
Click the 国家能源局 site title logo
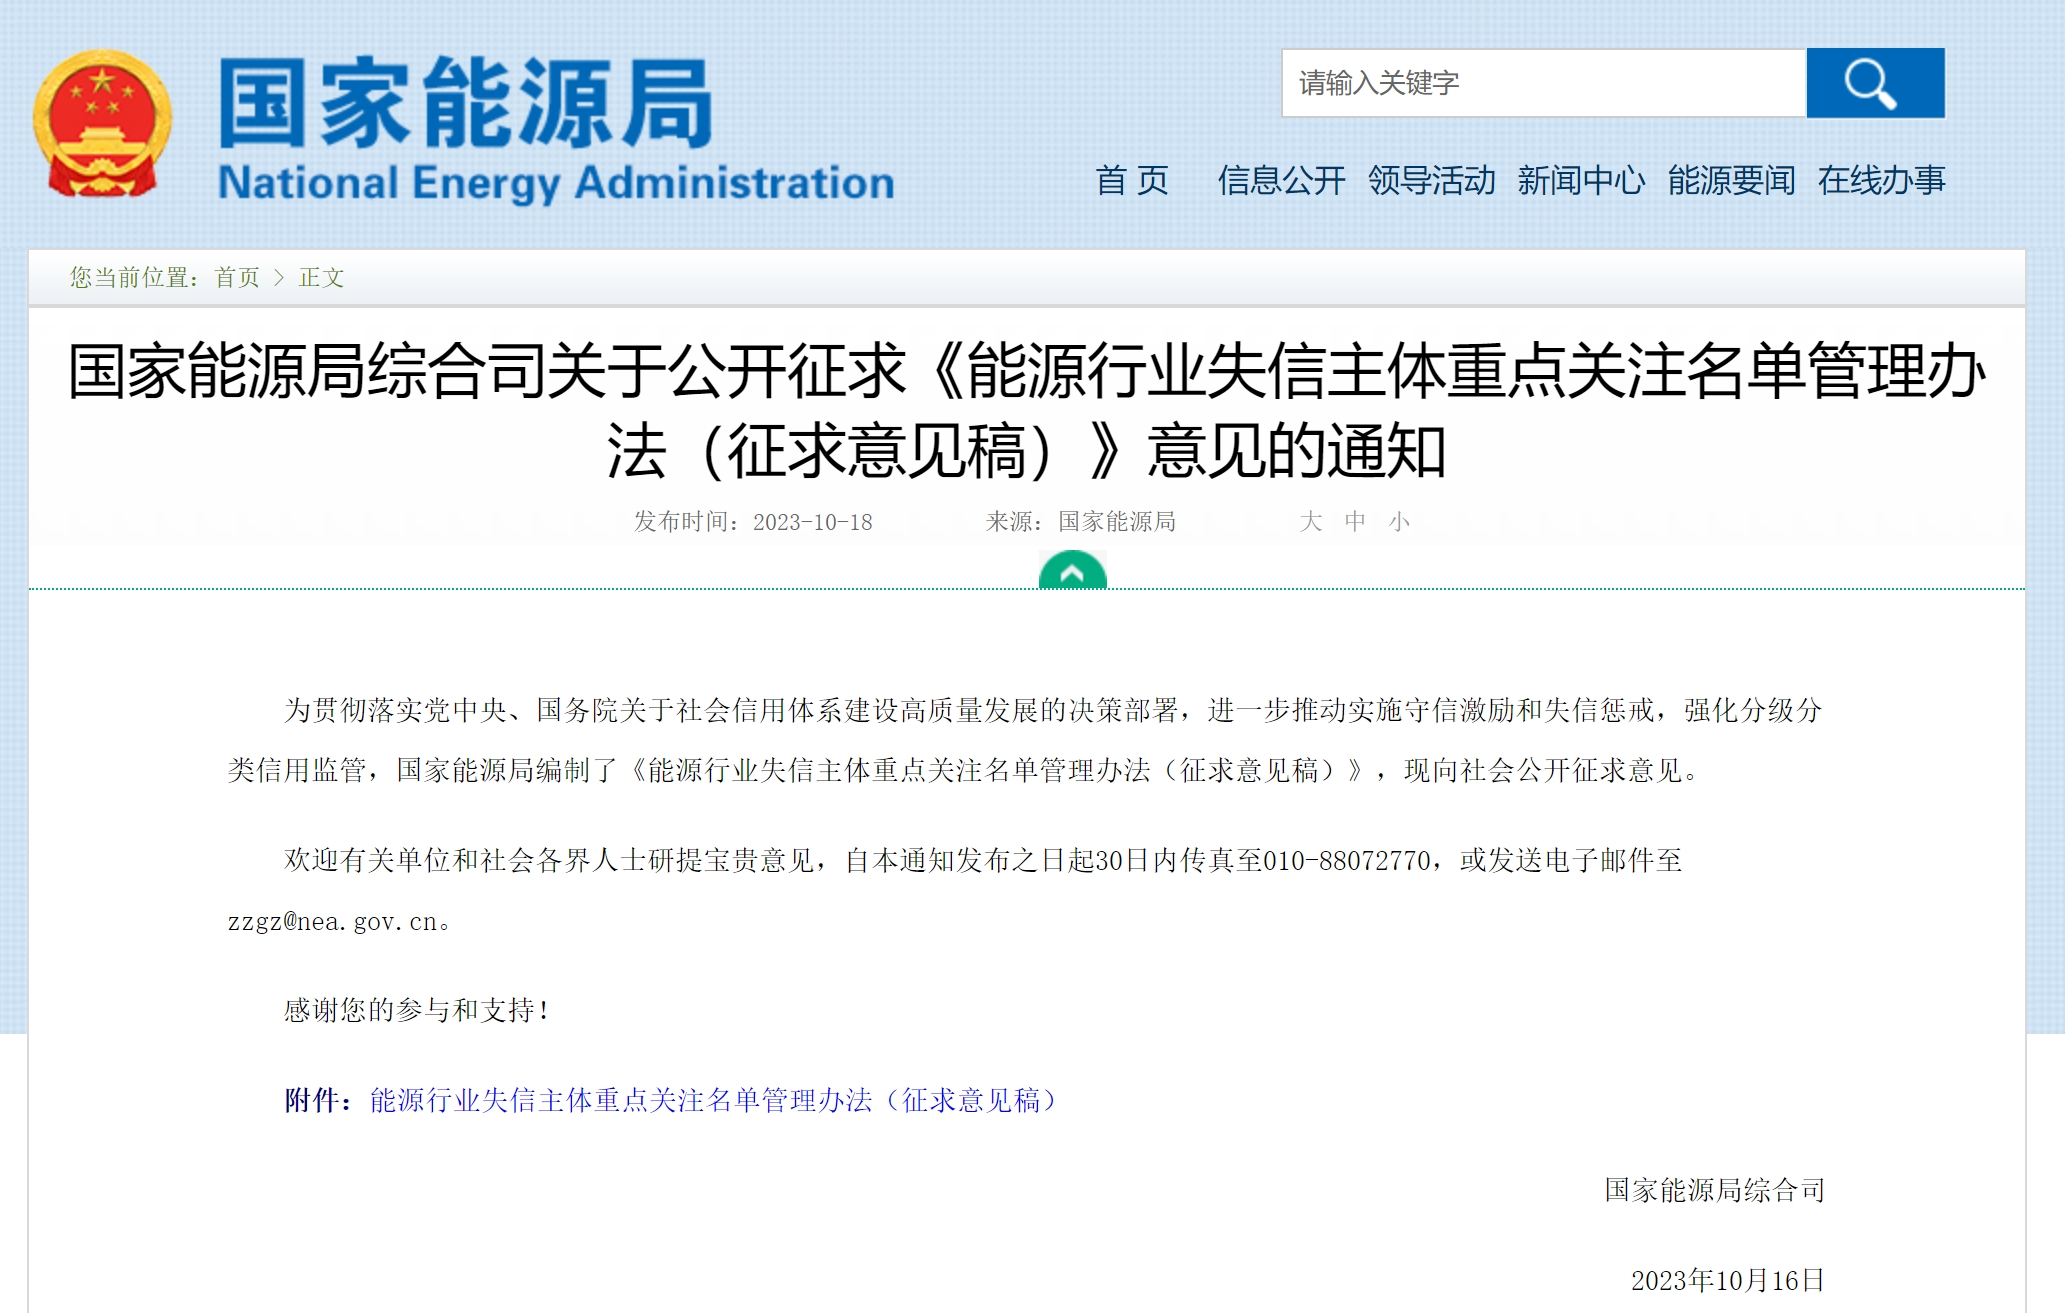(465, 103)
